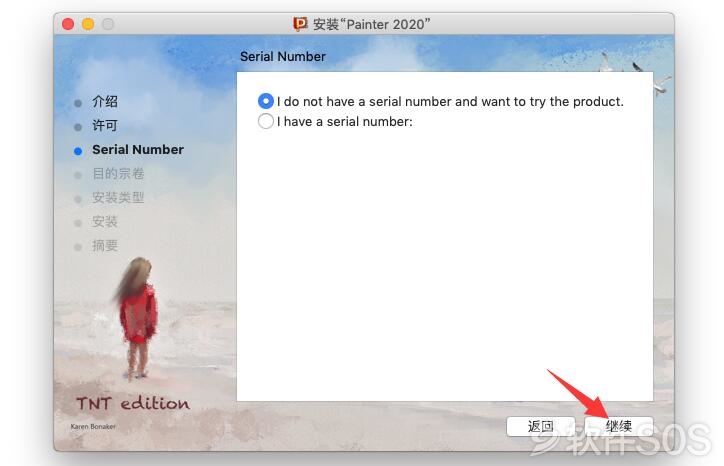Select "I do not have a serial number" option

click(265, 101)
